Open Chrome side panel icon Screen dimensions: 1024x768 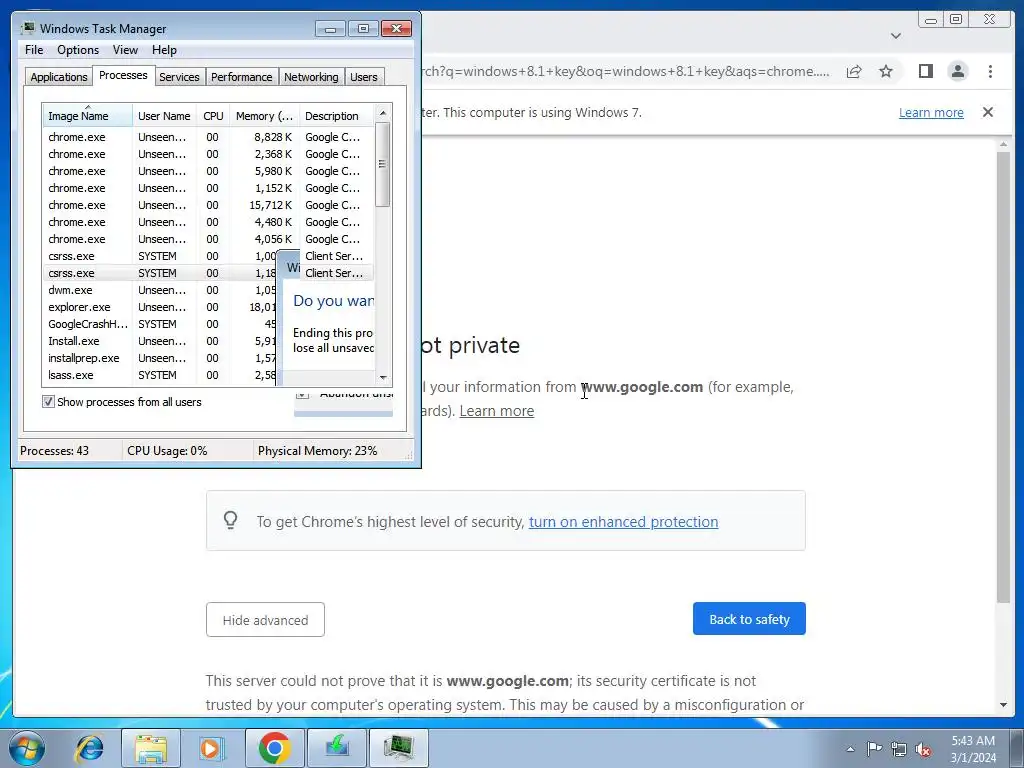click(x=925, y=71)
